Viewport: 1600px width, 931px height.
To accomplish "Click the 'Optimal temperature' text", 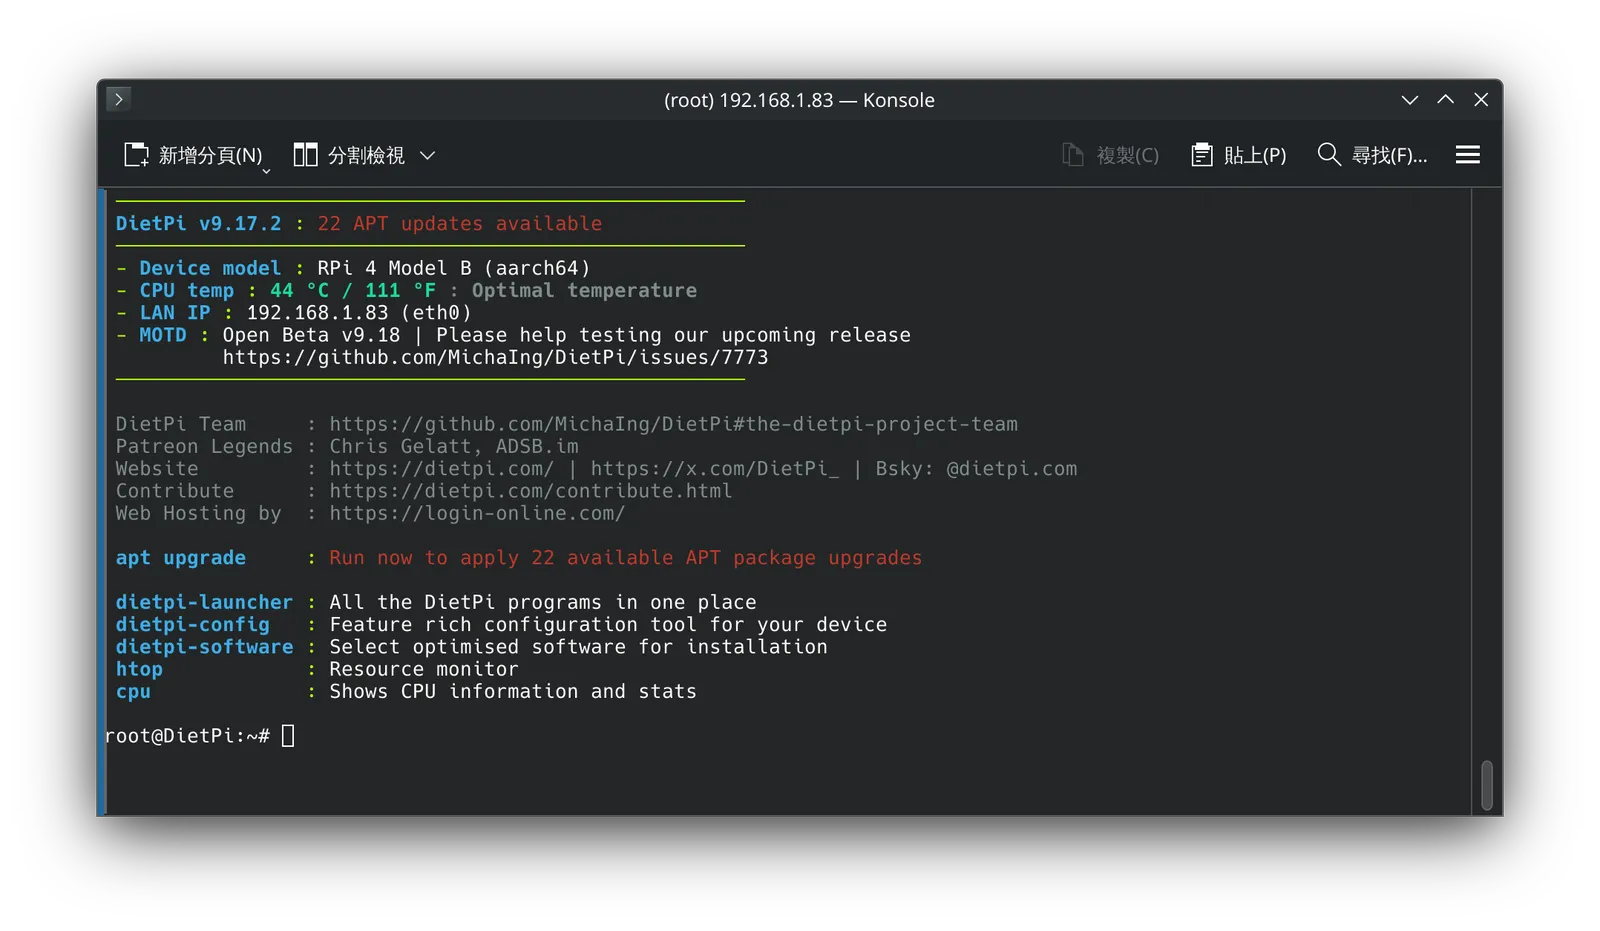I will tap(584, 291).
